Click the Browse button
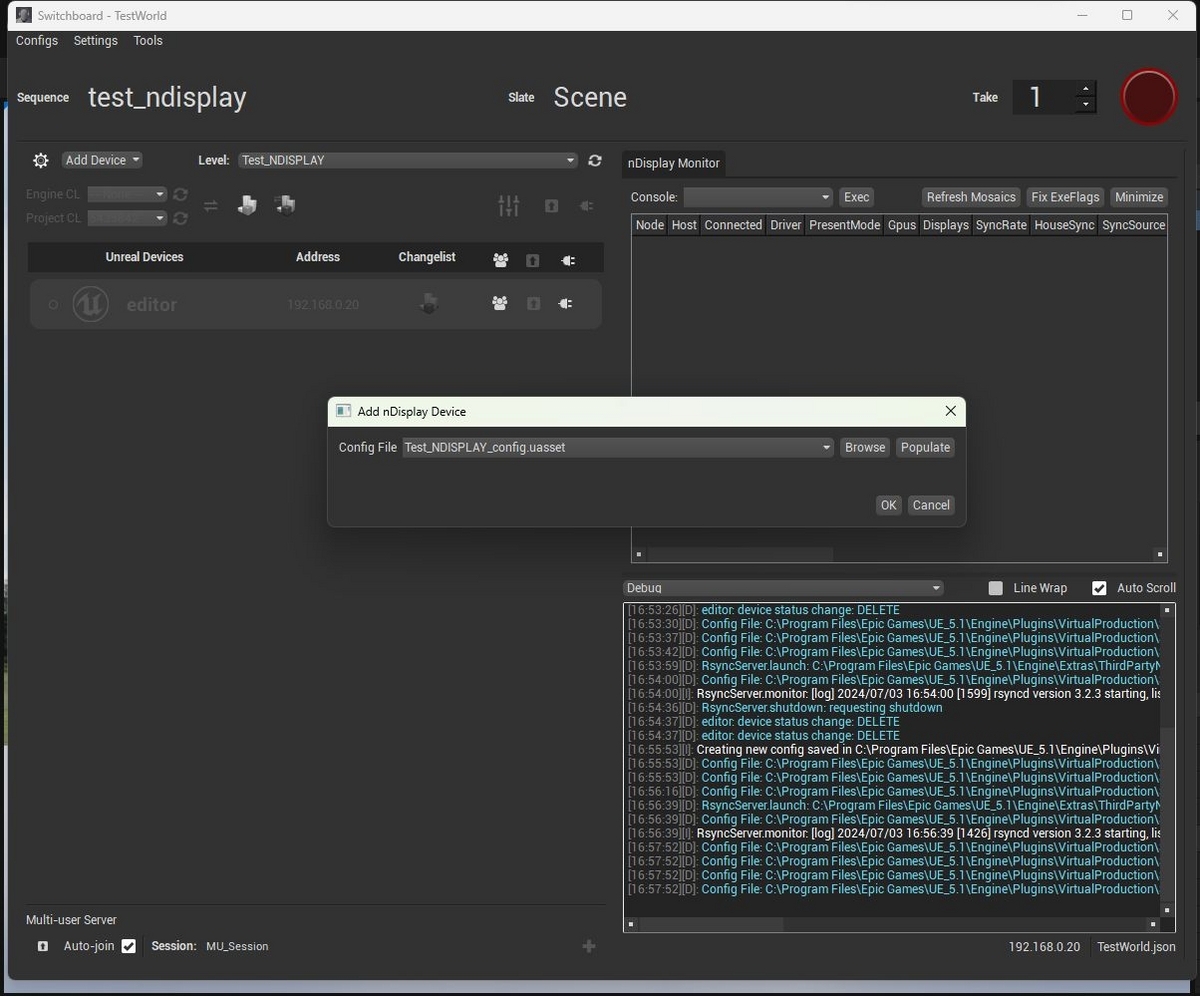This screenshot has height=996, width=1200. click(865, 447)
